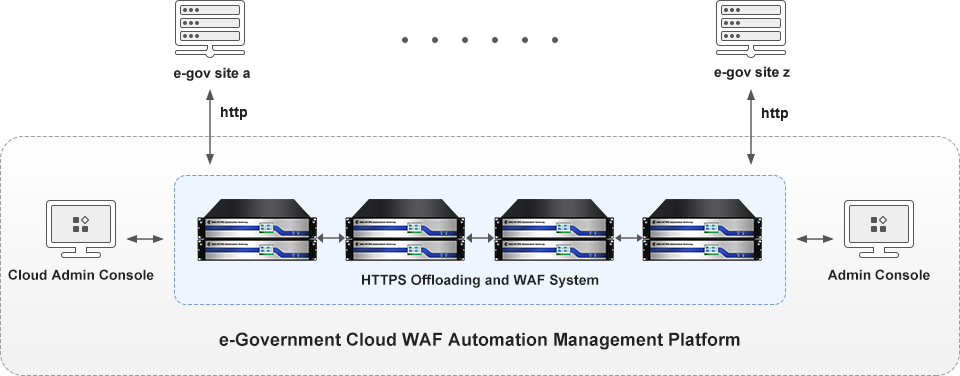This screenshot has height=376, width=960.
Task: Click the e-gov site z server icon
Action: pos(751,29)
